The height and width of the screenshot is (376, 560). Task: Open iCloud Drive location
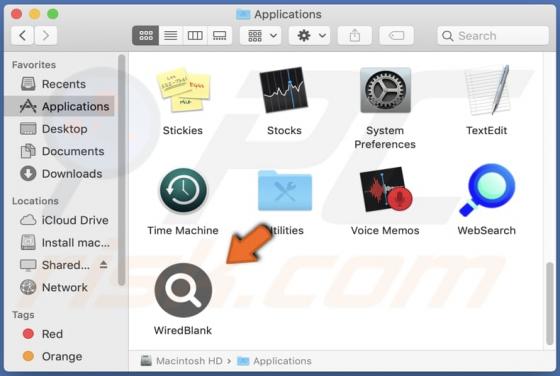(60, 220)
